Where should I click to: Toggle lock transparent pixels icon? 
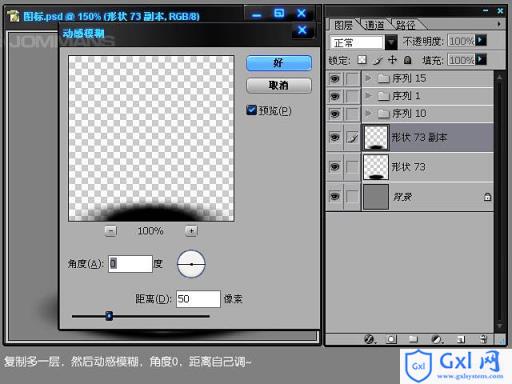click(362, 60)
